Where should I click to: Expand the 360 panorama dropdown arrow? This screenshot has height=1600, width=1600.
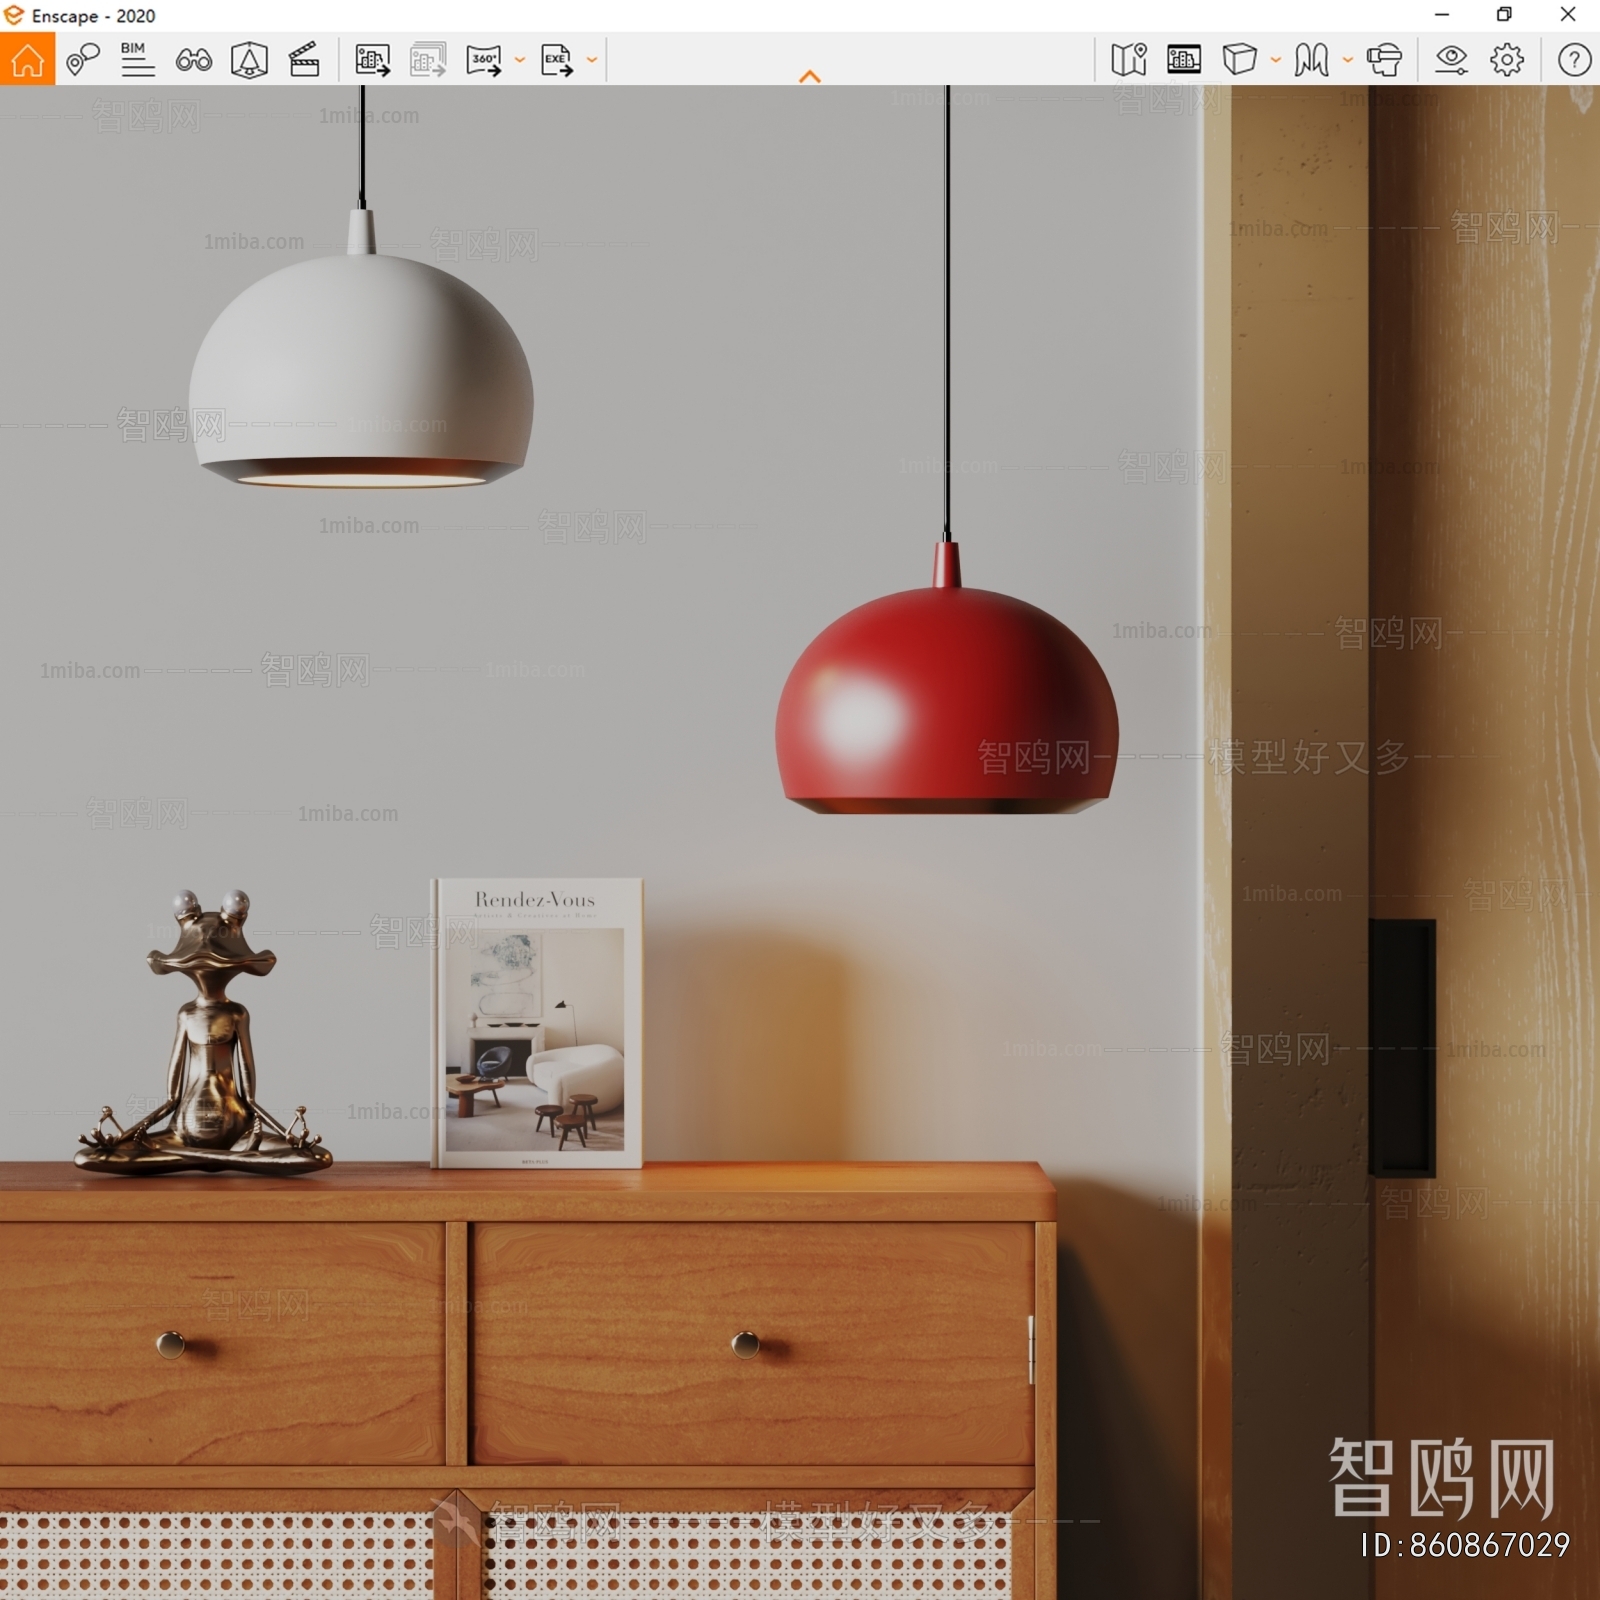pos(519,60)
